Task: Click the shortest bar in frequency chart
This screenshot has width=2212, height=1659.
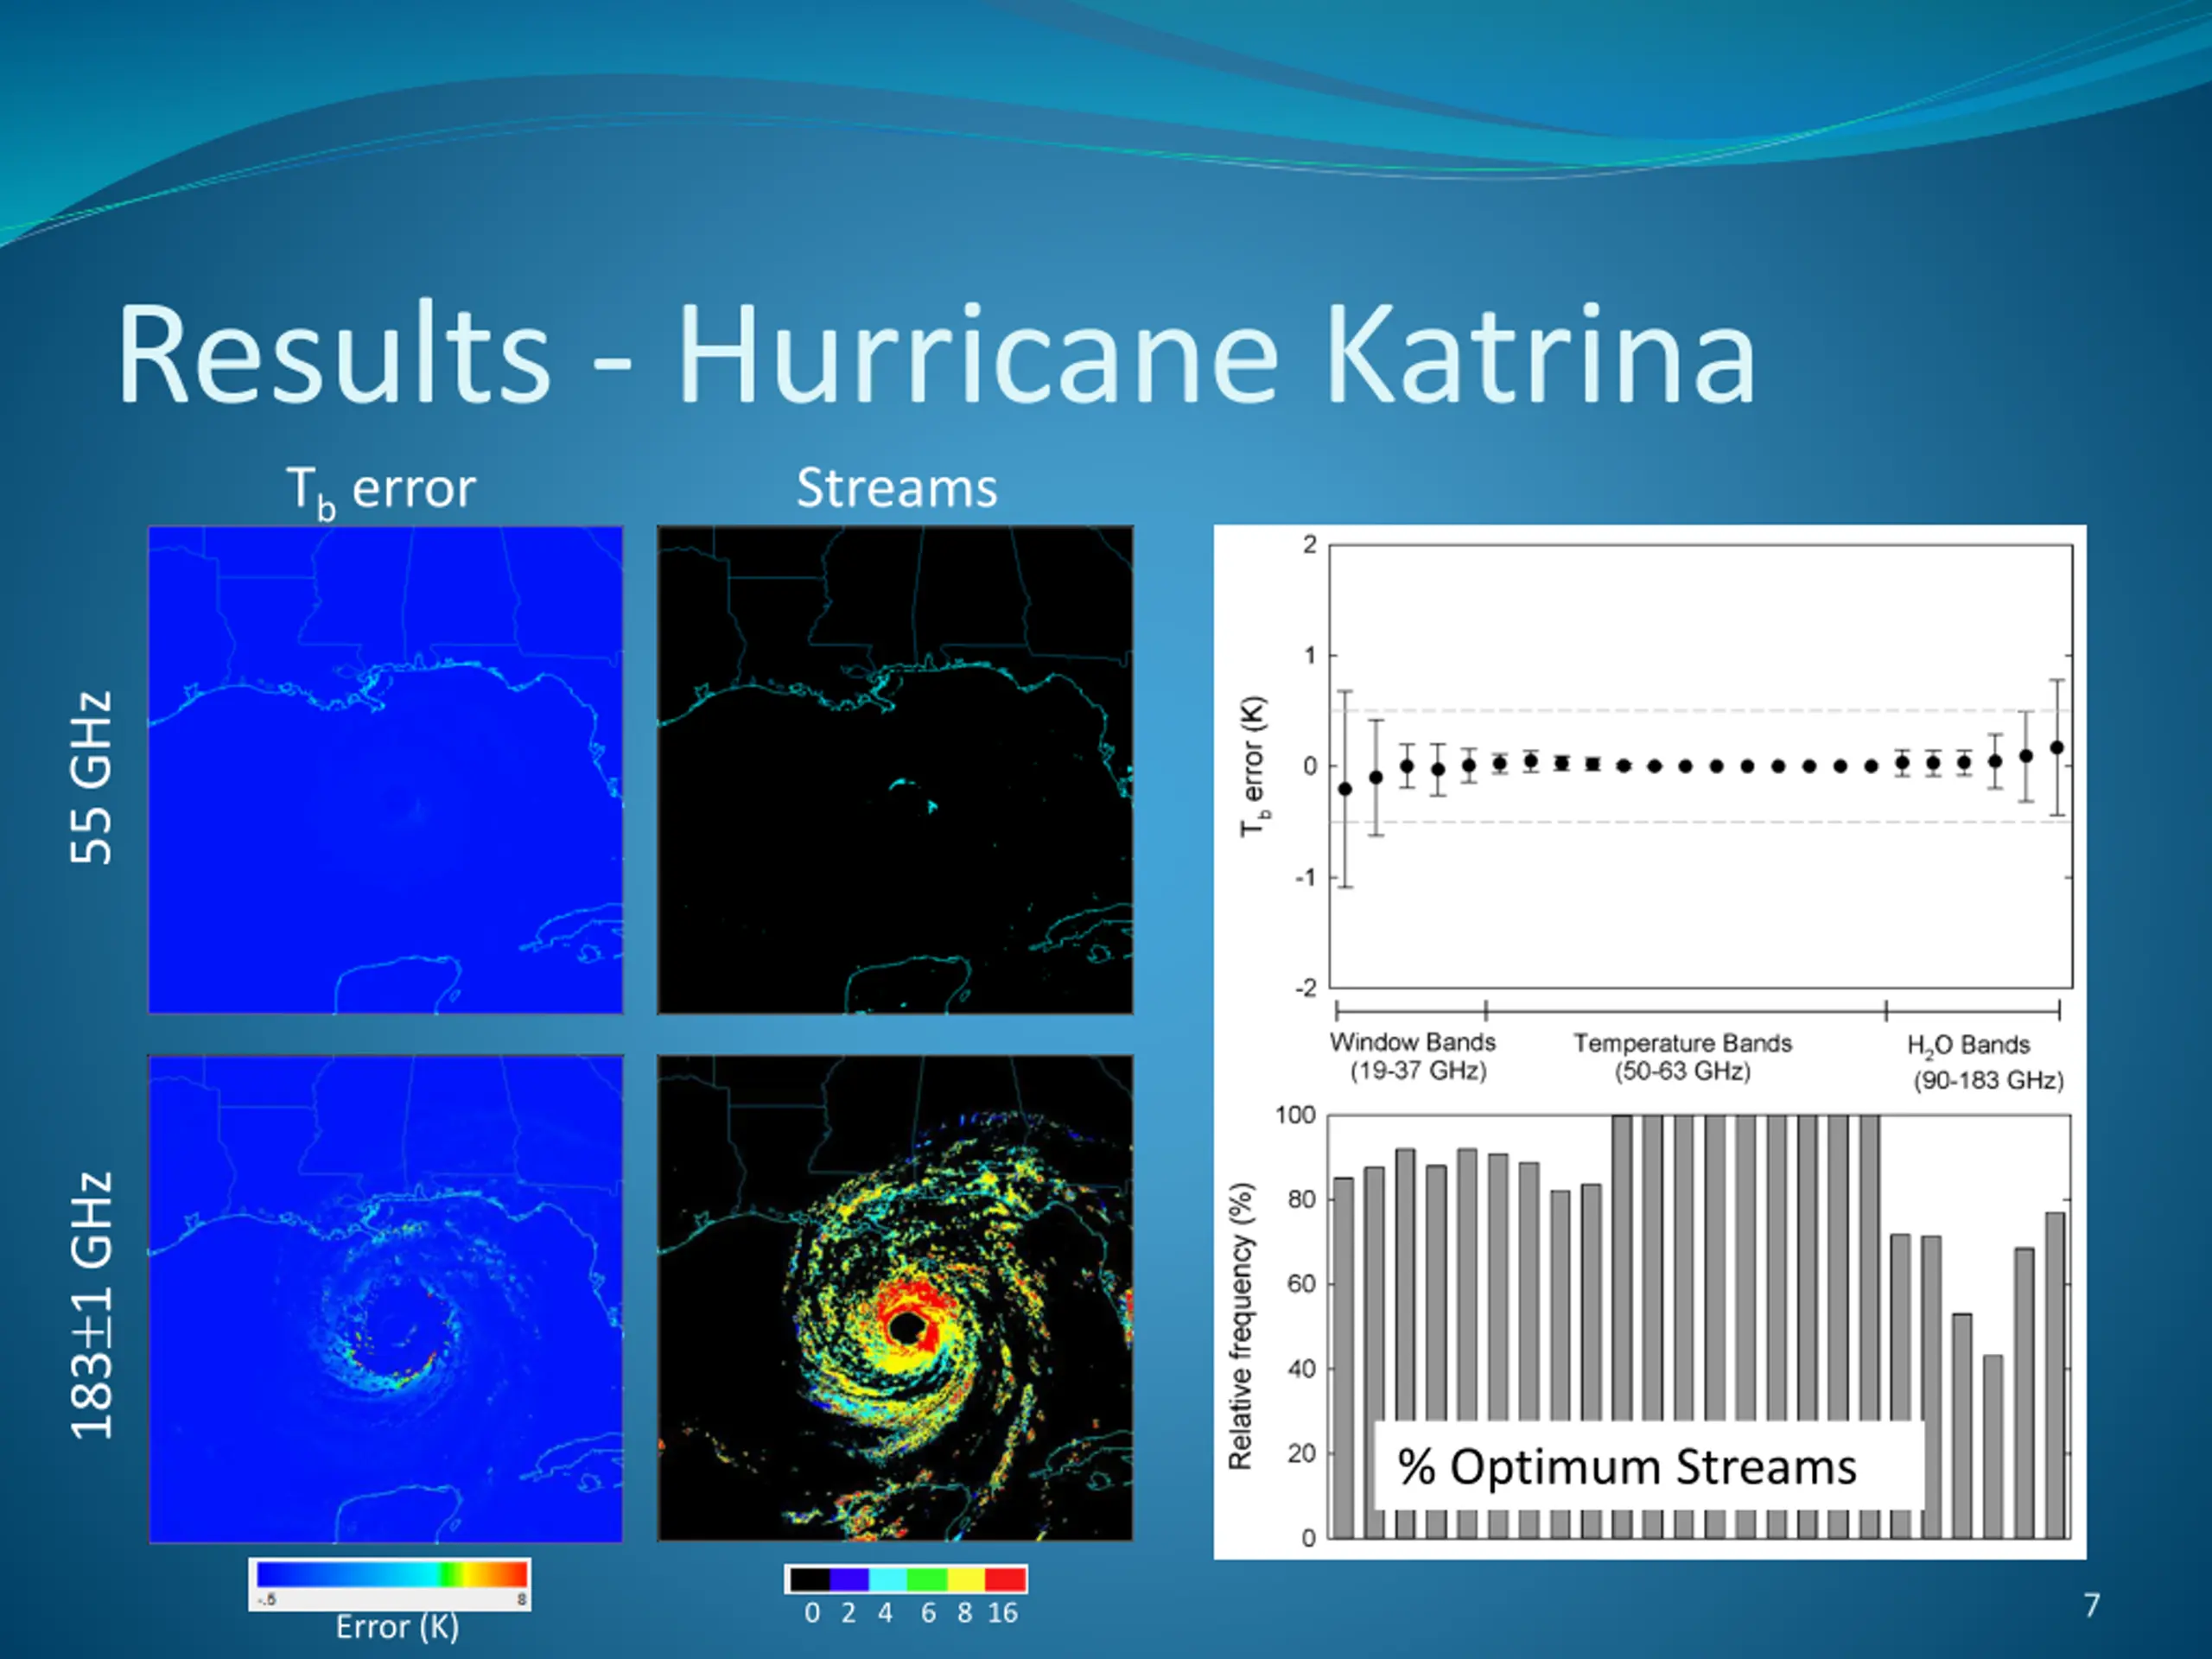Action: [x=1993, y=1446]
